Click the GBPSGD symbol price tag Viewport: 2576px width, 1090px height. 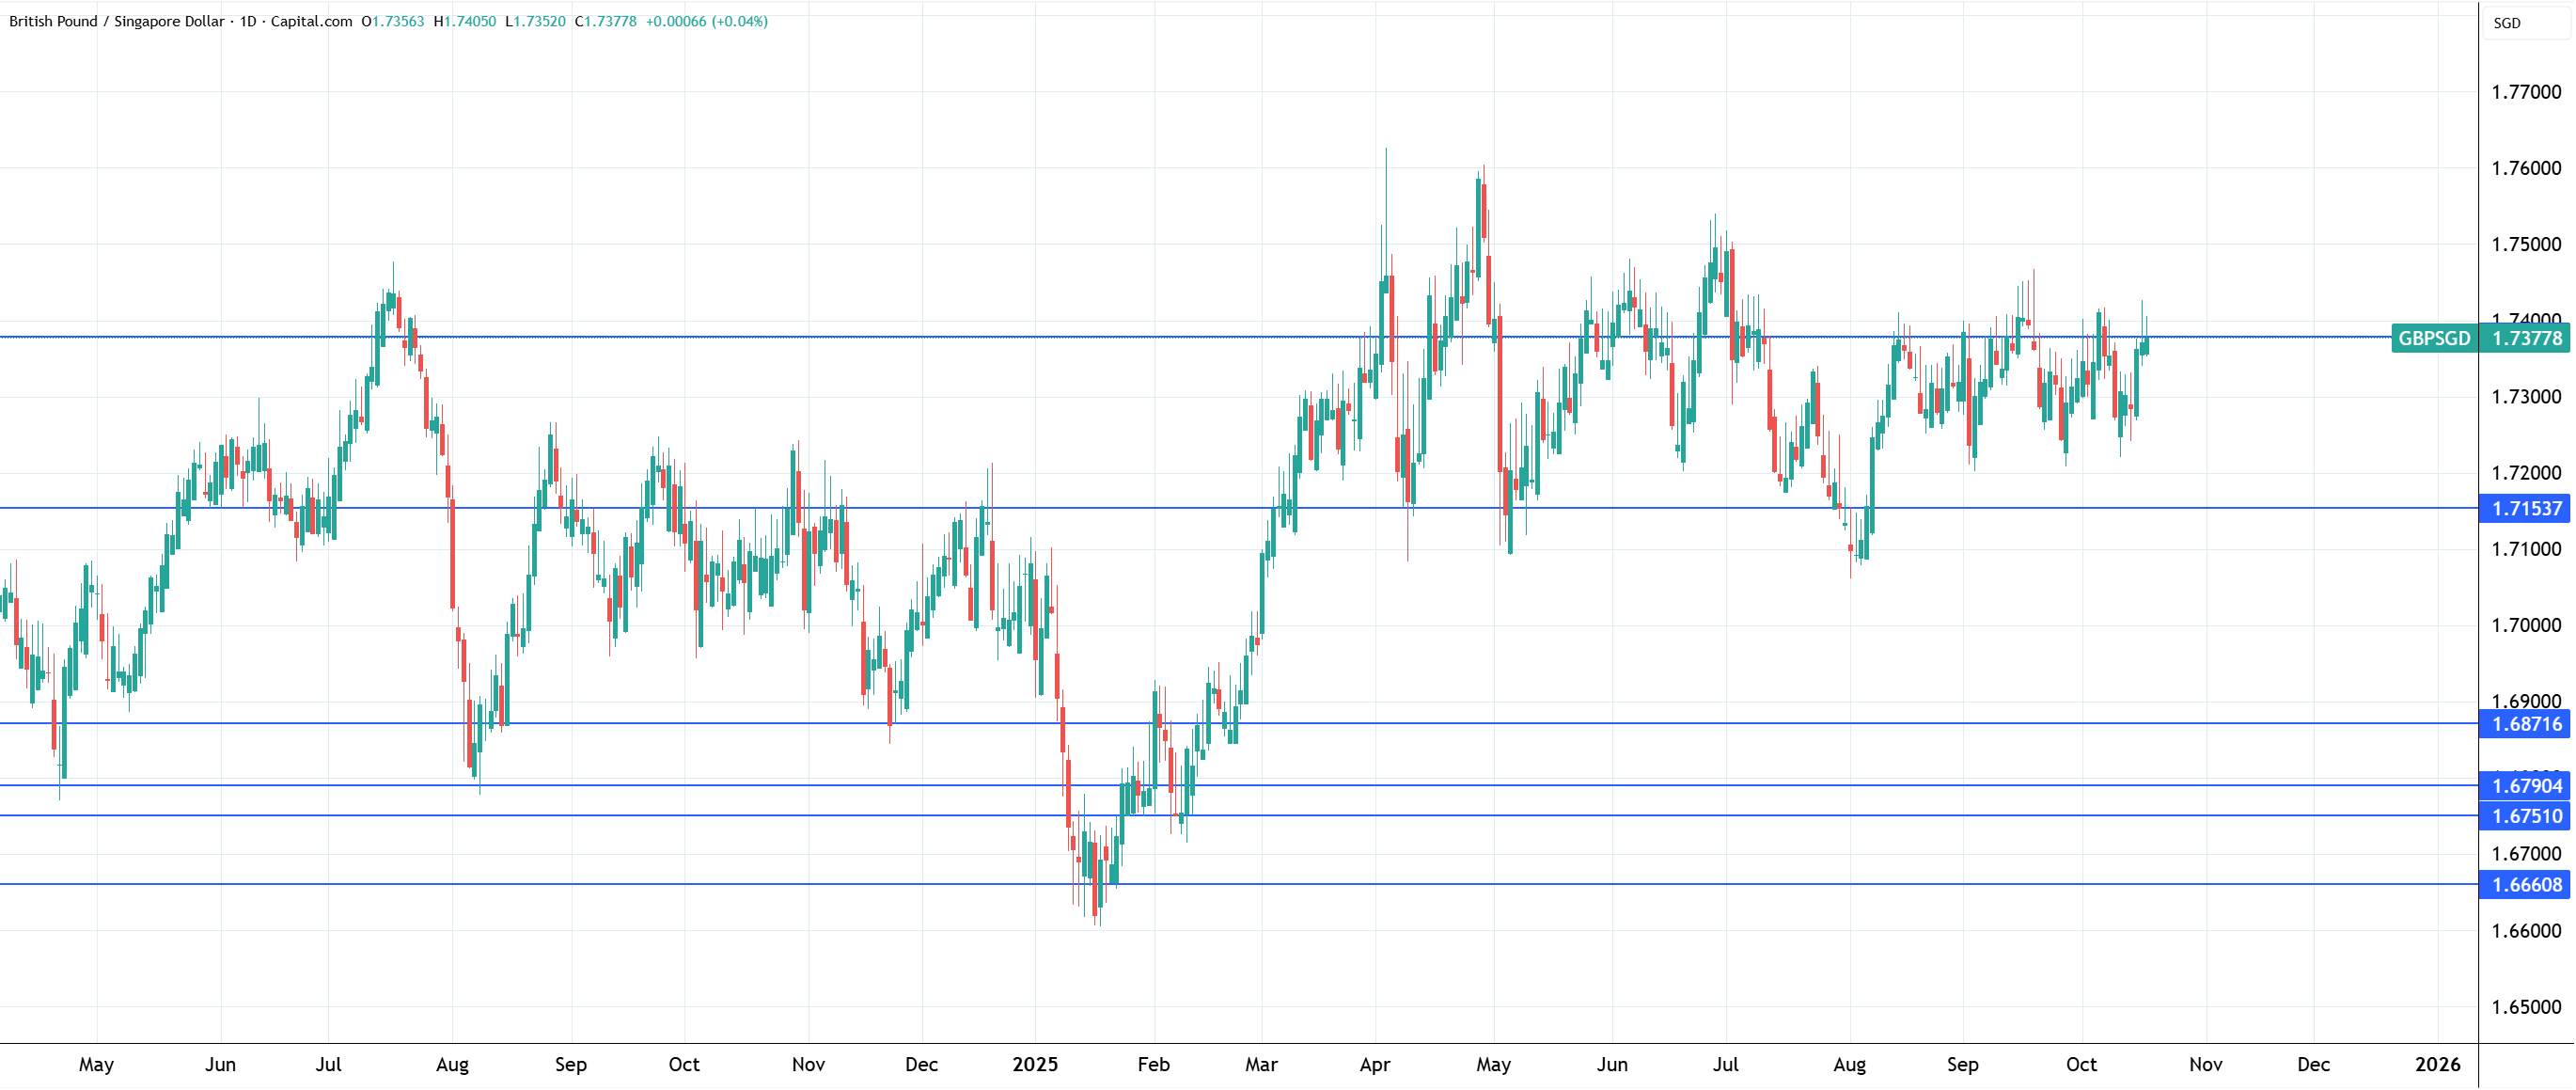2433,339
